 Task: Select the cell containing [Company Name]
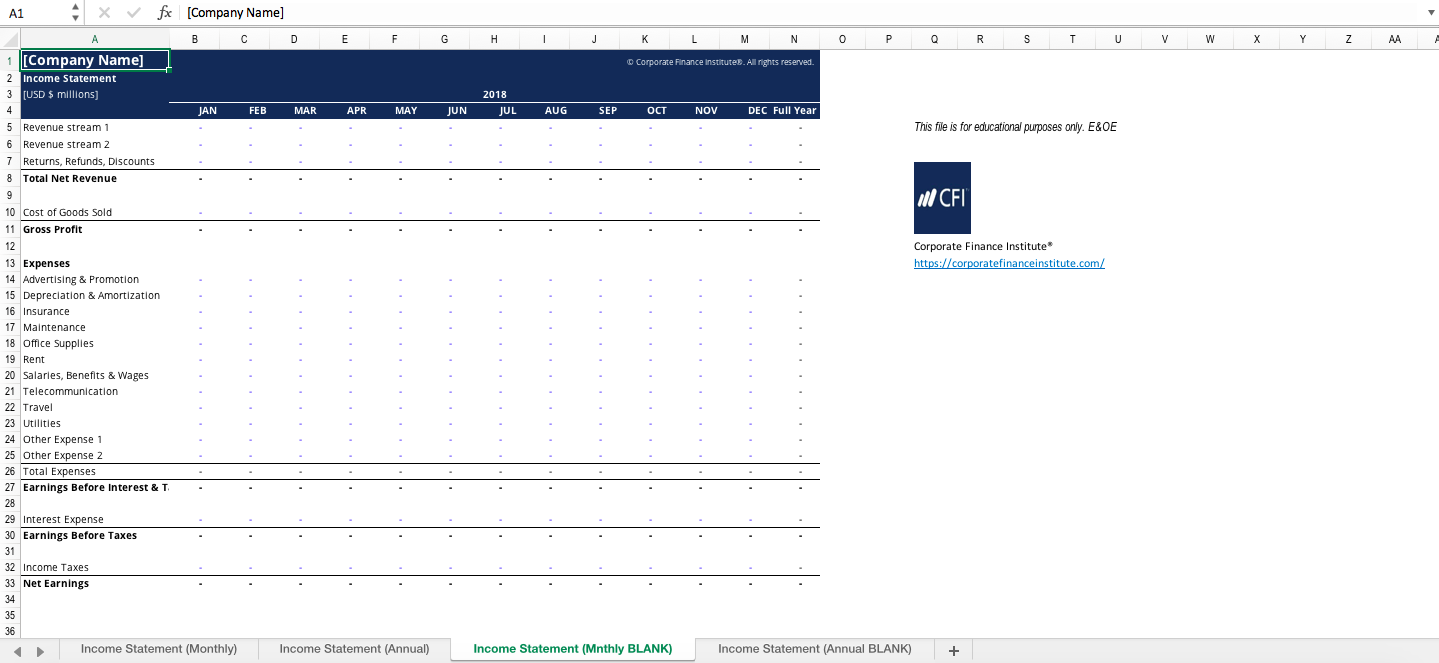(94, 60)
